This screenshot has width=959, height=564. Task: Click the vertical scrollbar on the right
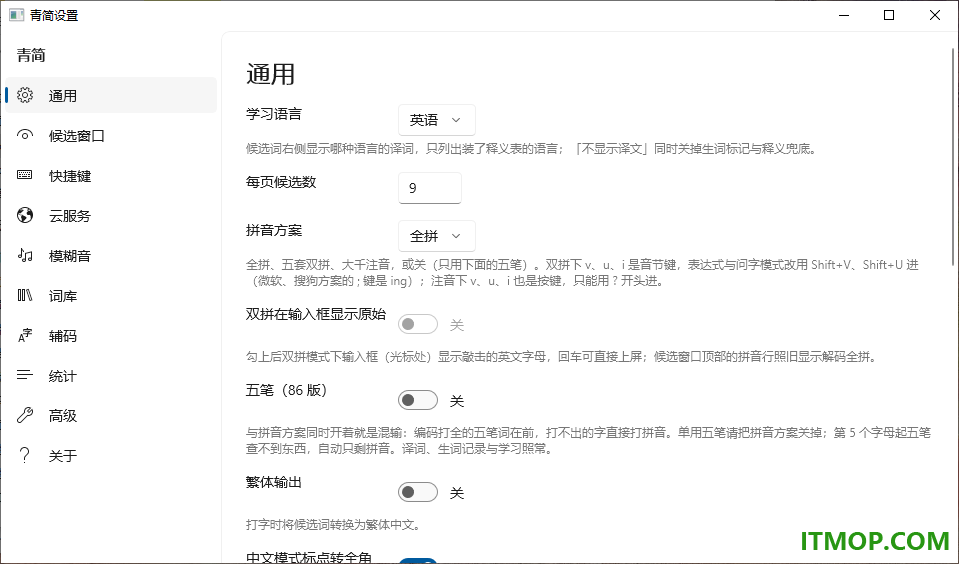pos(953,158)
